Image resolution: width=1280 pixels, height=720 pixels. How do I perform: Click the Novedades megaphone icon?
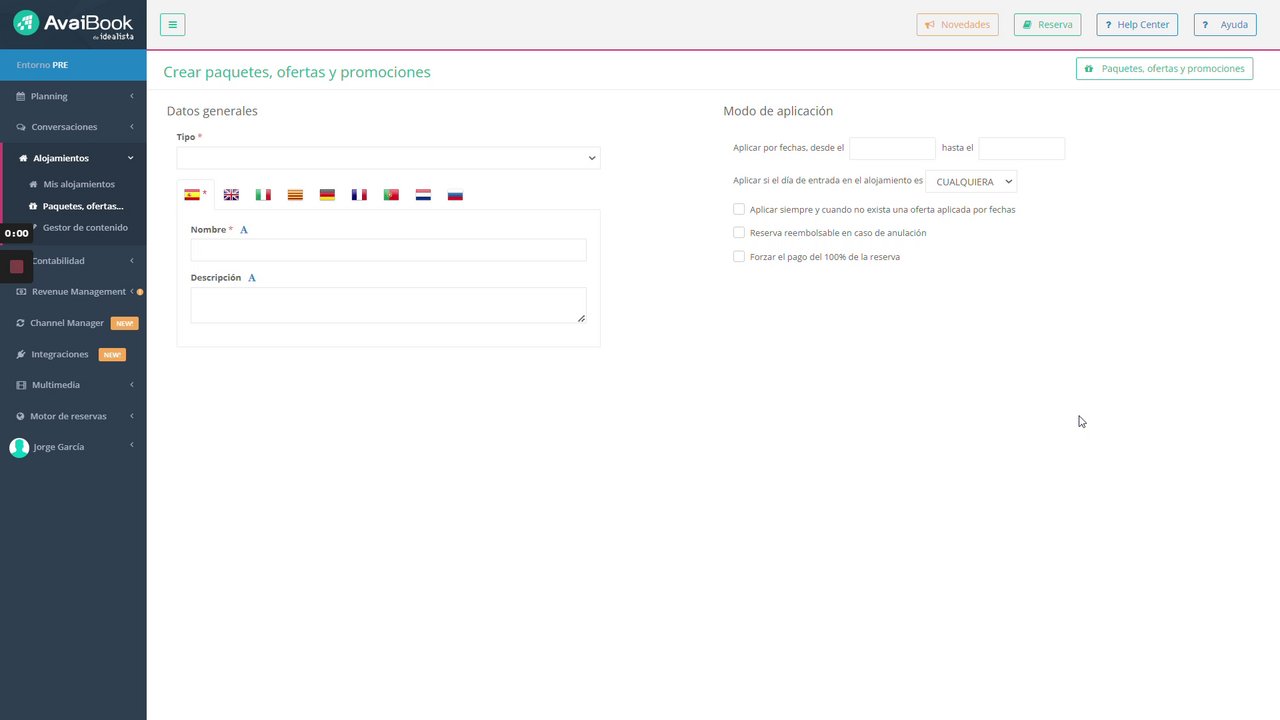pyautogui.click(x=930, y=25)
